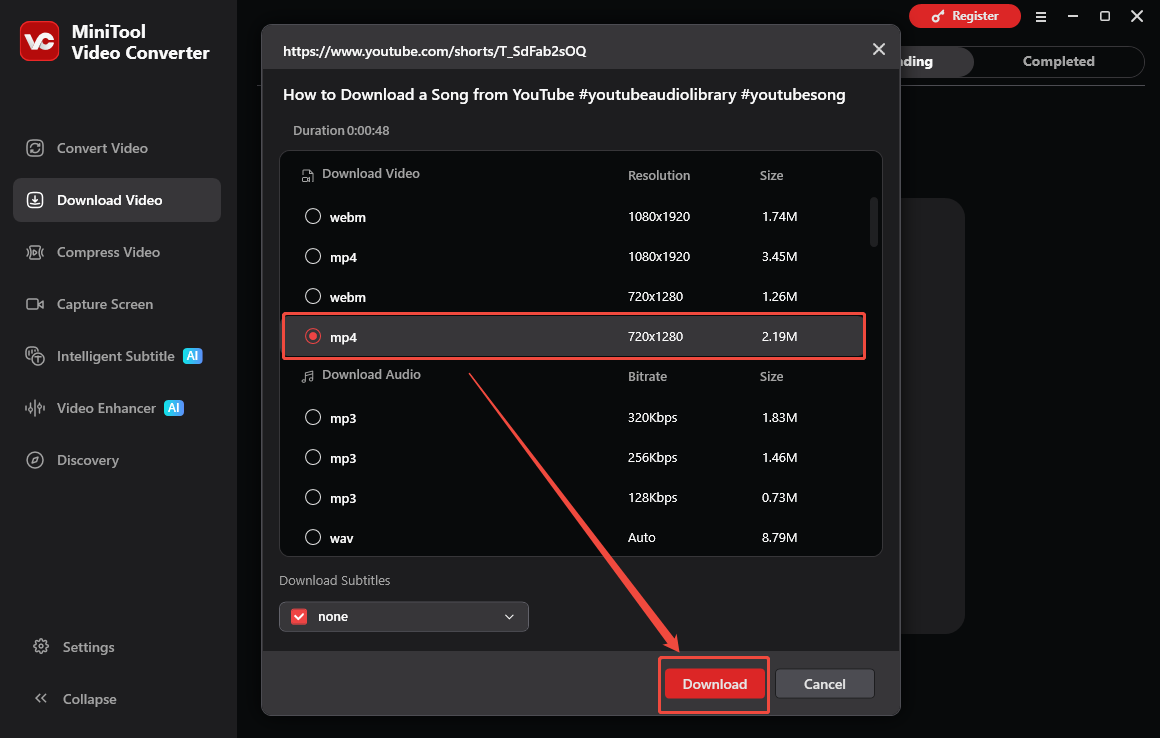The height and width of the screenshot is (738, 1160).
Task: Open Settings from the sidebar
Action: [x=88, y=647]
